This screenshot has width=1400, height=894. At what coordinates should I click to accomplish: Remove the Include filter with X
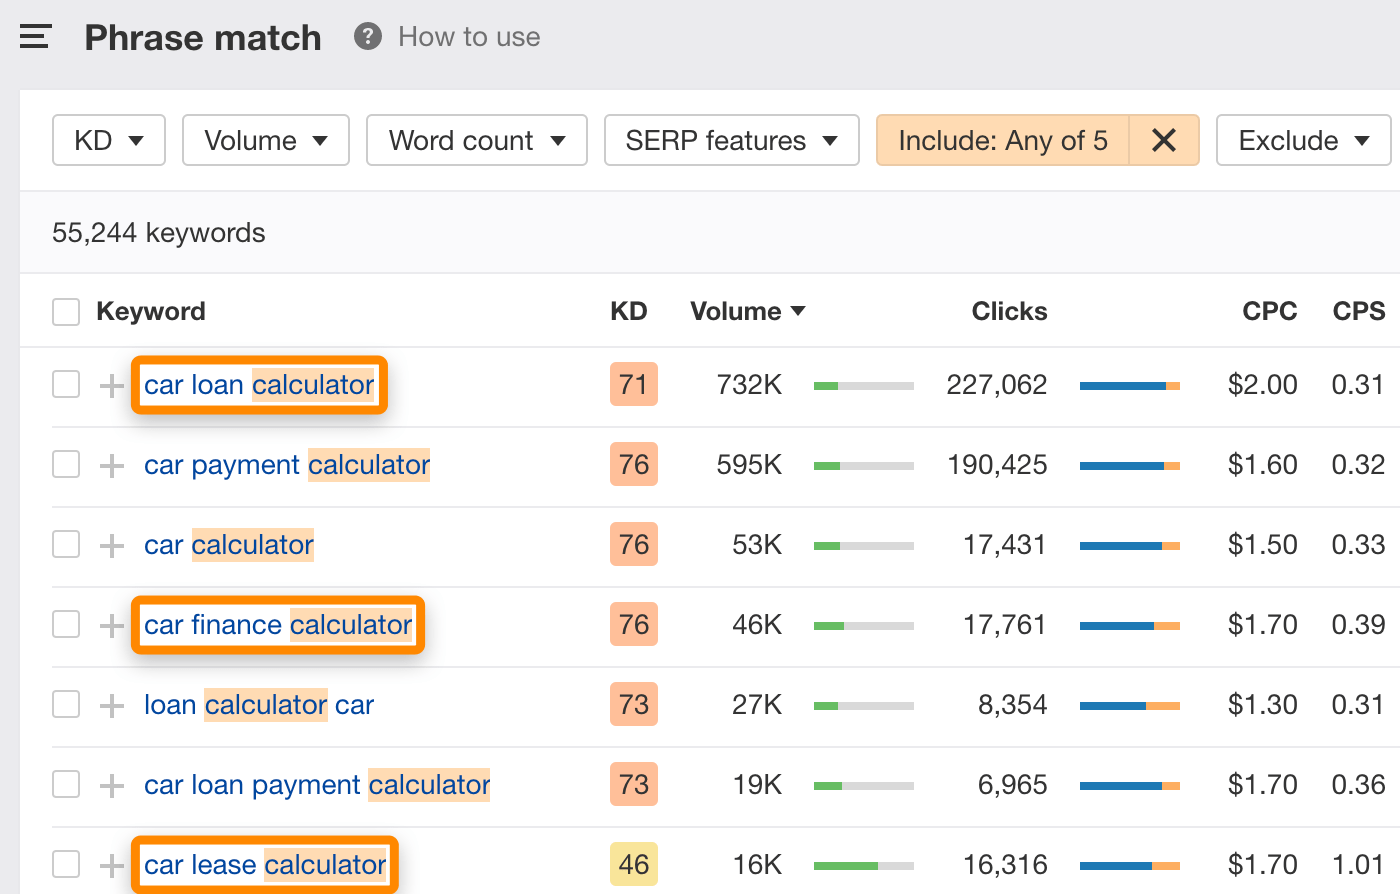(1164, 140)
